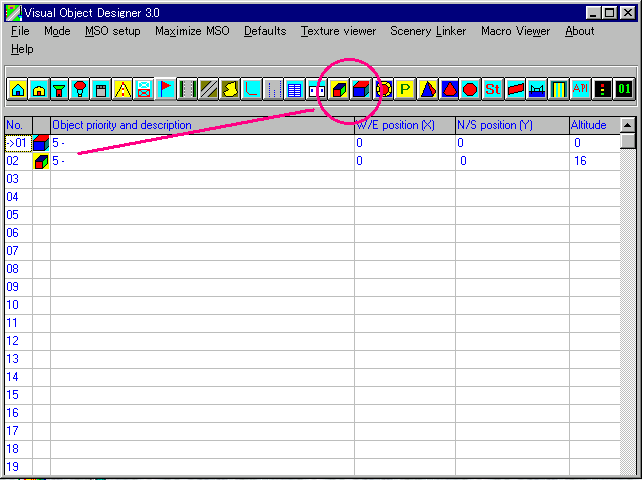Image resolution: width=642 pixels, height=480 pixels.
Task: Select the red API icon
Action: coord(580,89)
